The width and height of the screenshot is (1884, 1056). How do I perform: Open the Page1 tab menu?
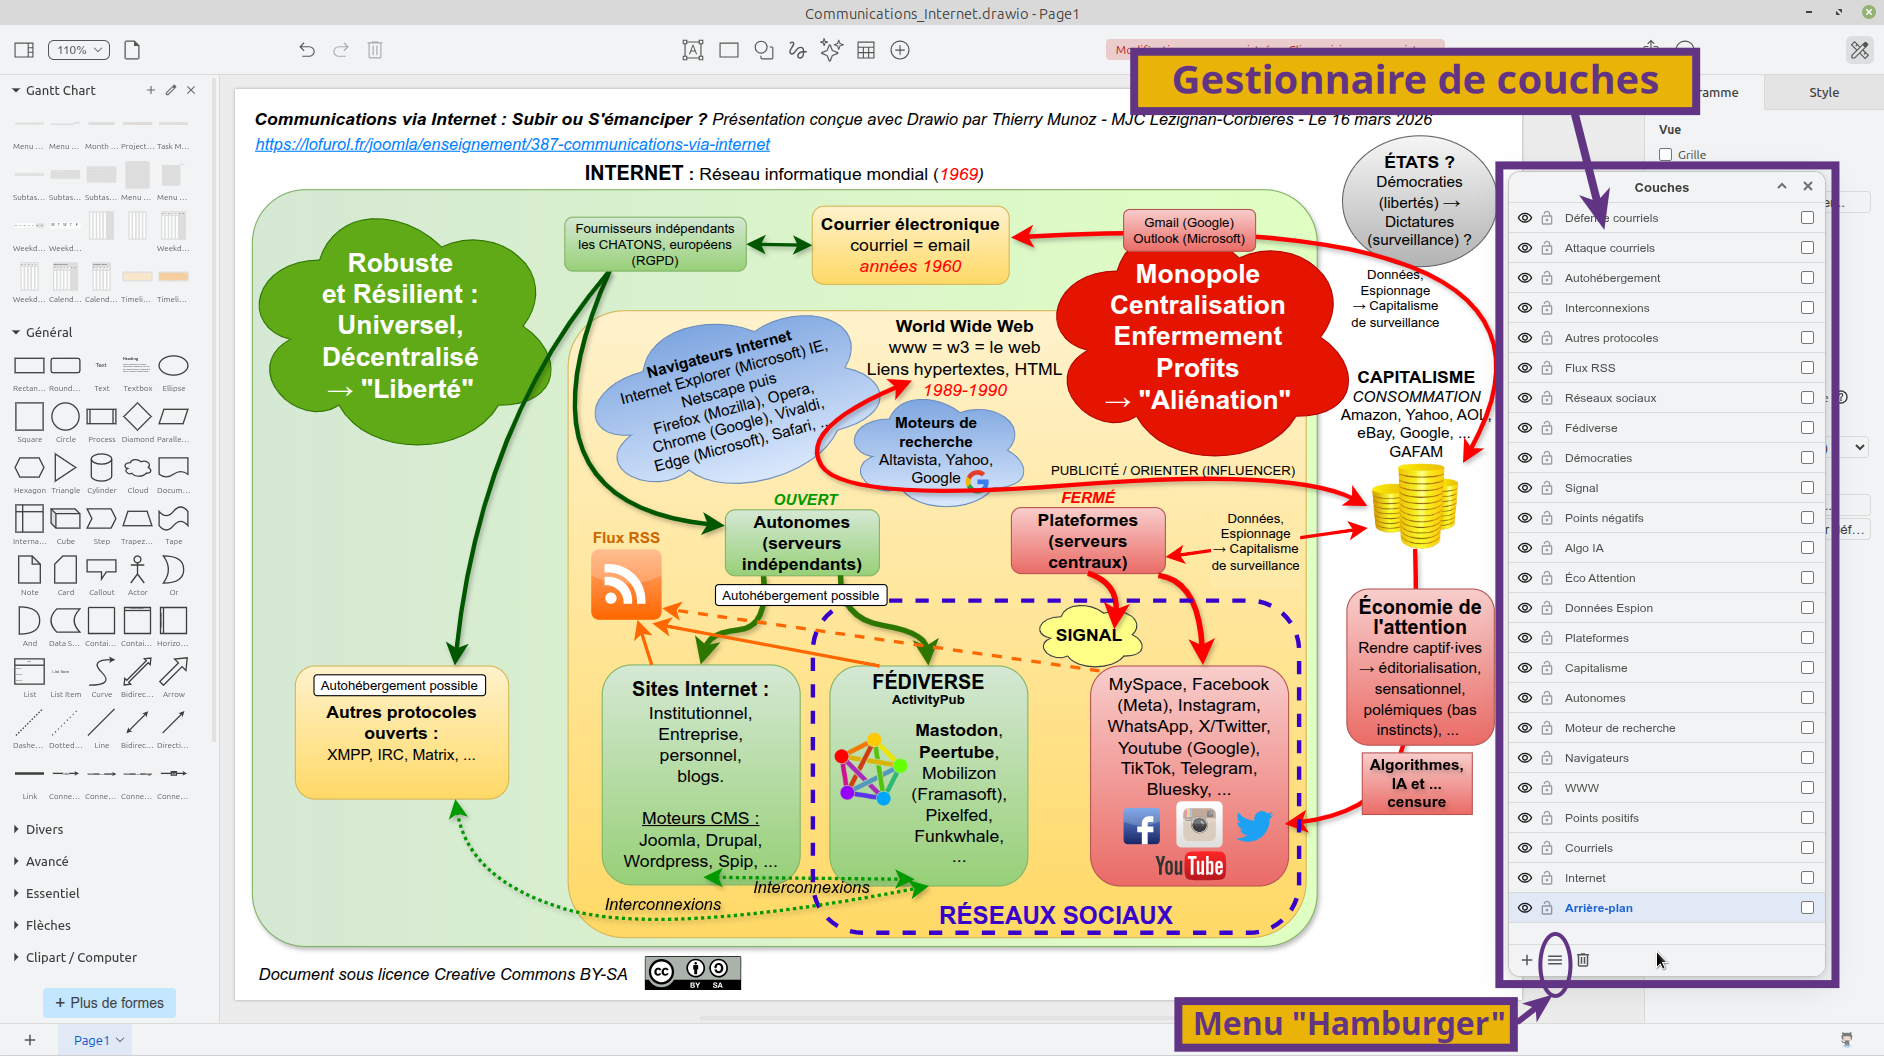[x=98, y=1040]
